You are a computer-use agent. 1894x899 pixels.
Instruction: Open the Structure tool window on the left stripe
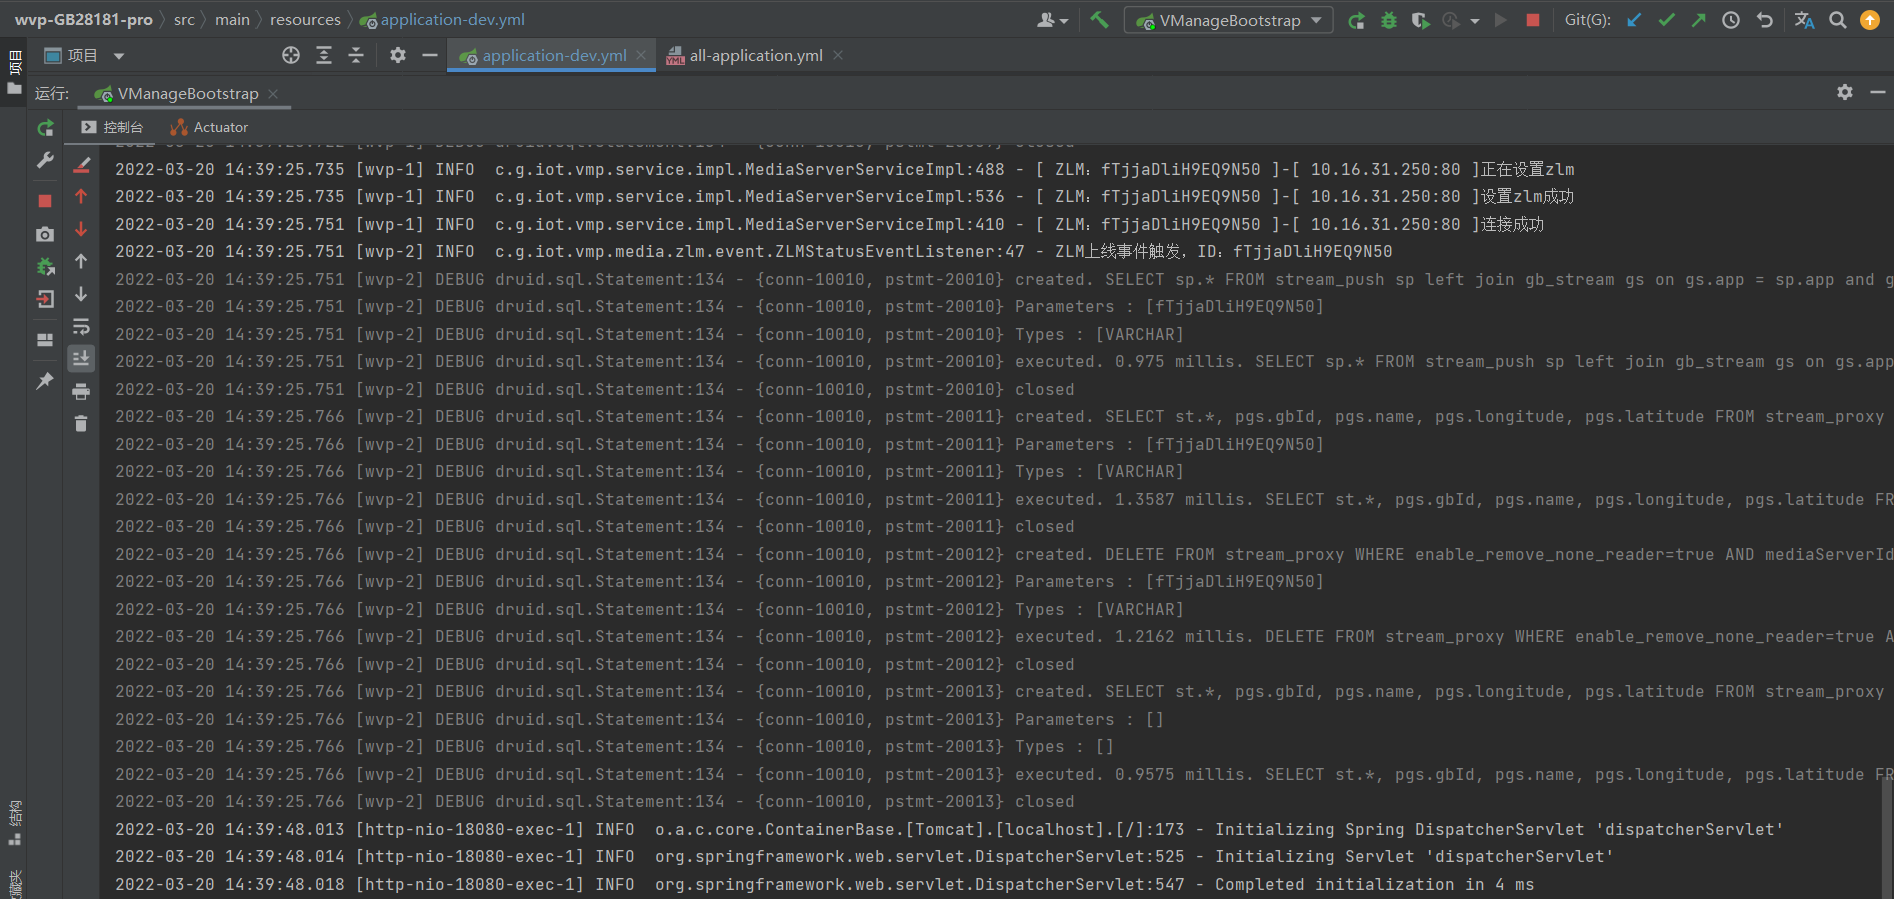tap(14, 822)
